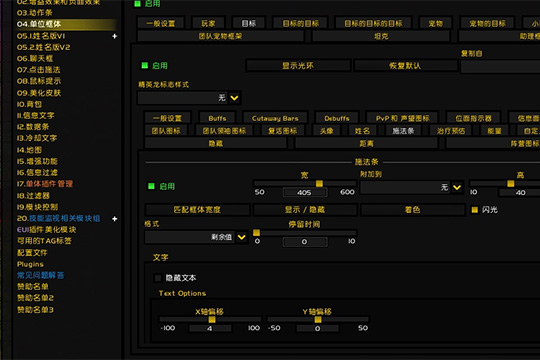
Task: Open the 位面指示器 sub-tab
Action: click(473, 118)
